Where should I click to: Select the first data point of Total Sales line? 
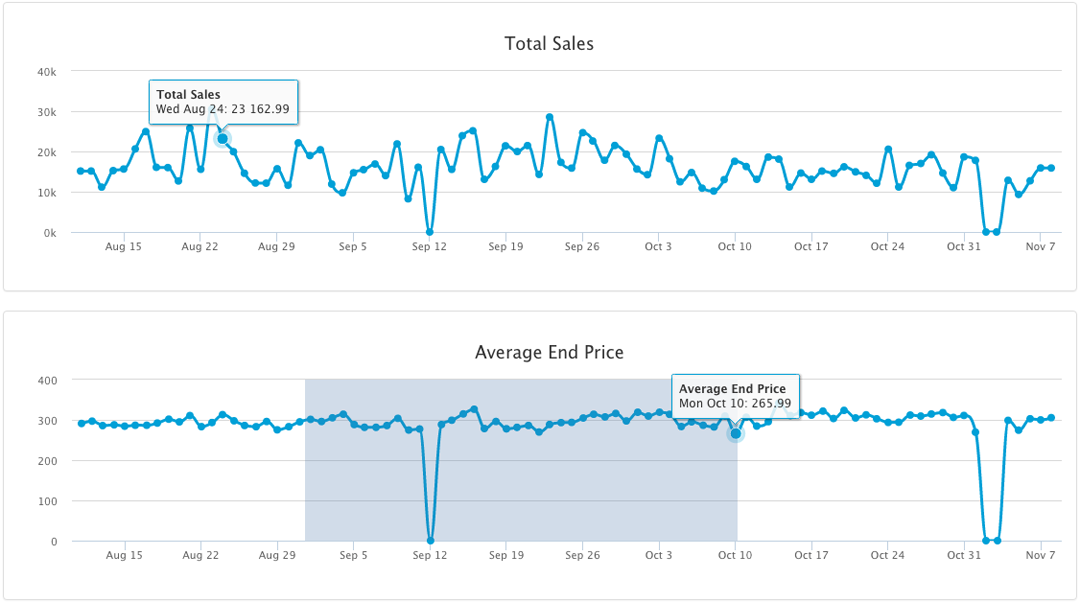(81, 171)
